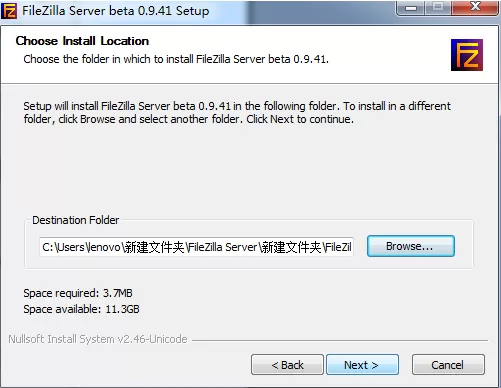Click the separator line beside Nullsoft branding
The image size is (501, 388).
(x=340, y=340)
